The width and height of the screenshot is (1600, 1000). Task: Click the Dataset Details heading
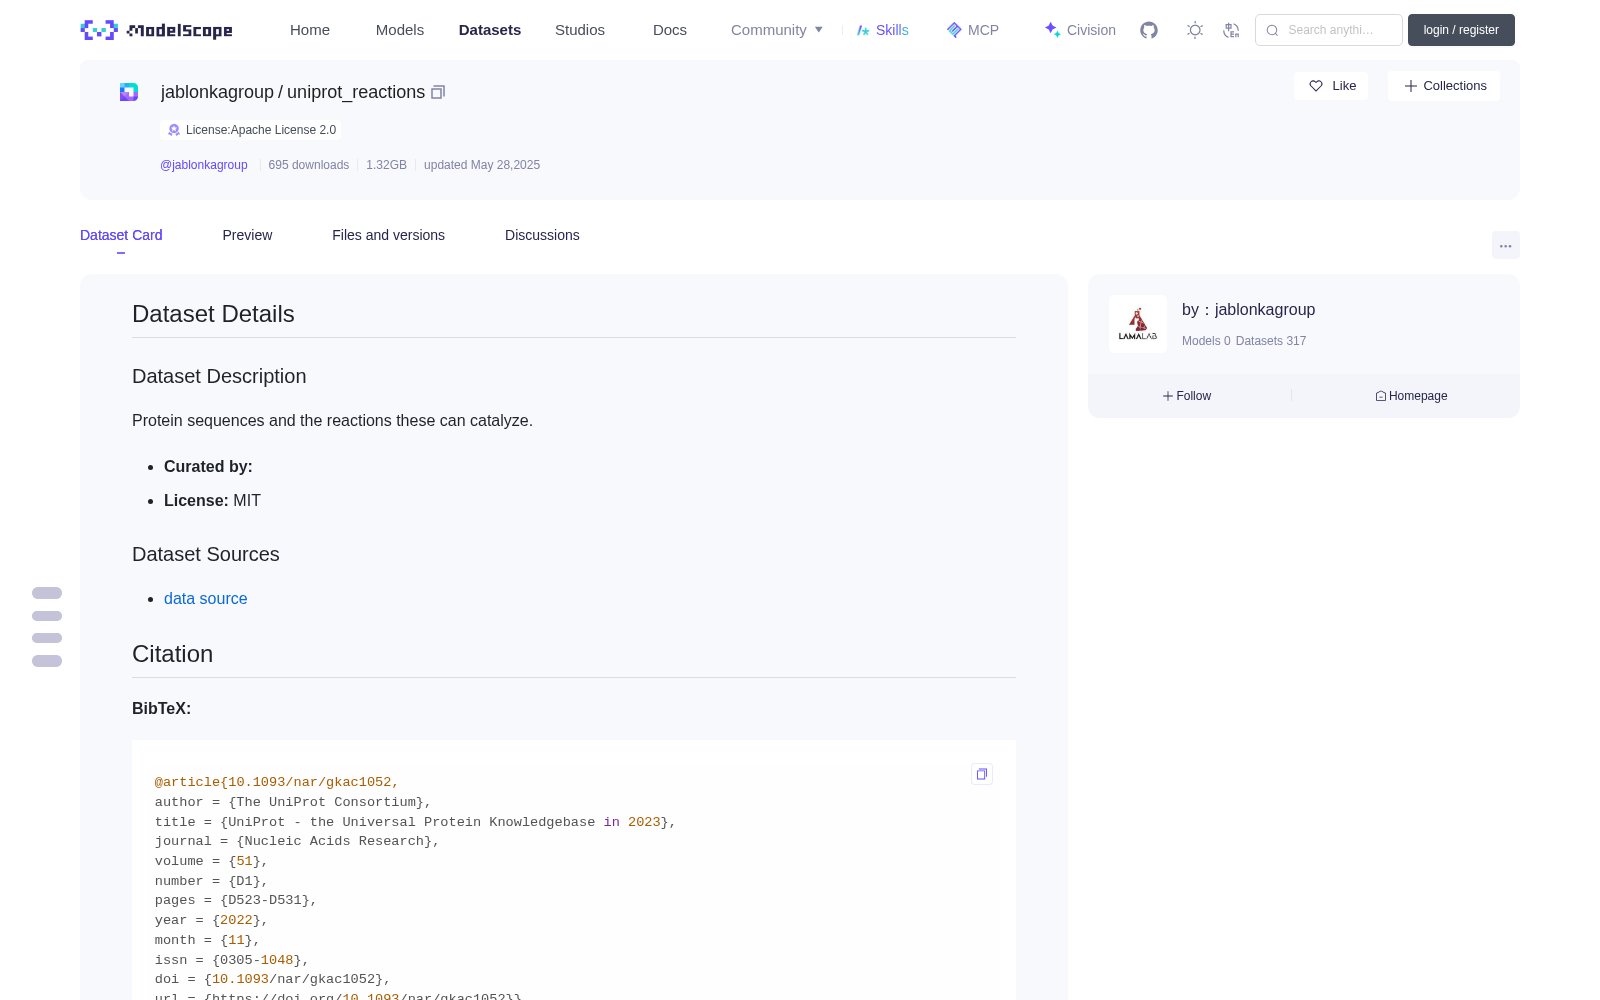(213, 314)
